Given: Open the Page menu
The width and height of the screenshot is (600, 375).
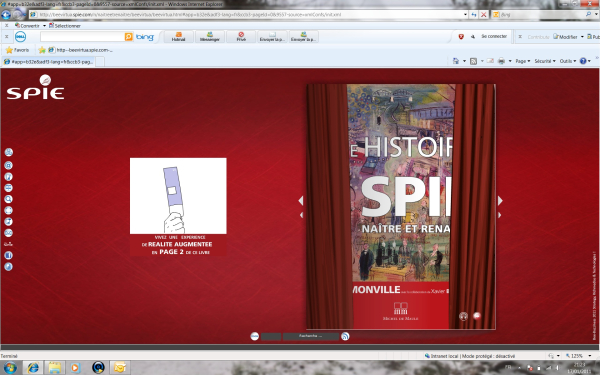Looking at the screenshot, I should point(523,61).
